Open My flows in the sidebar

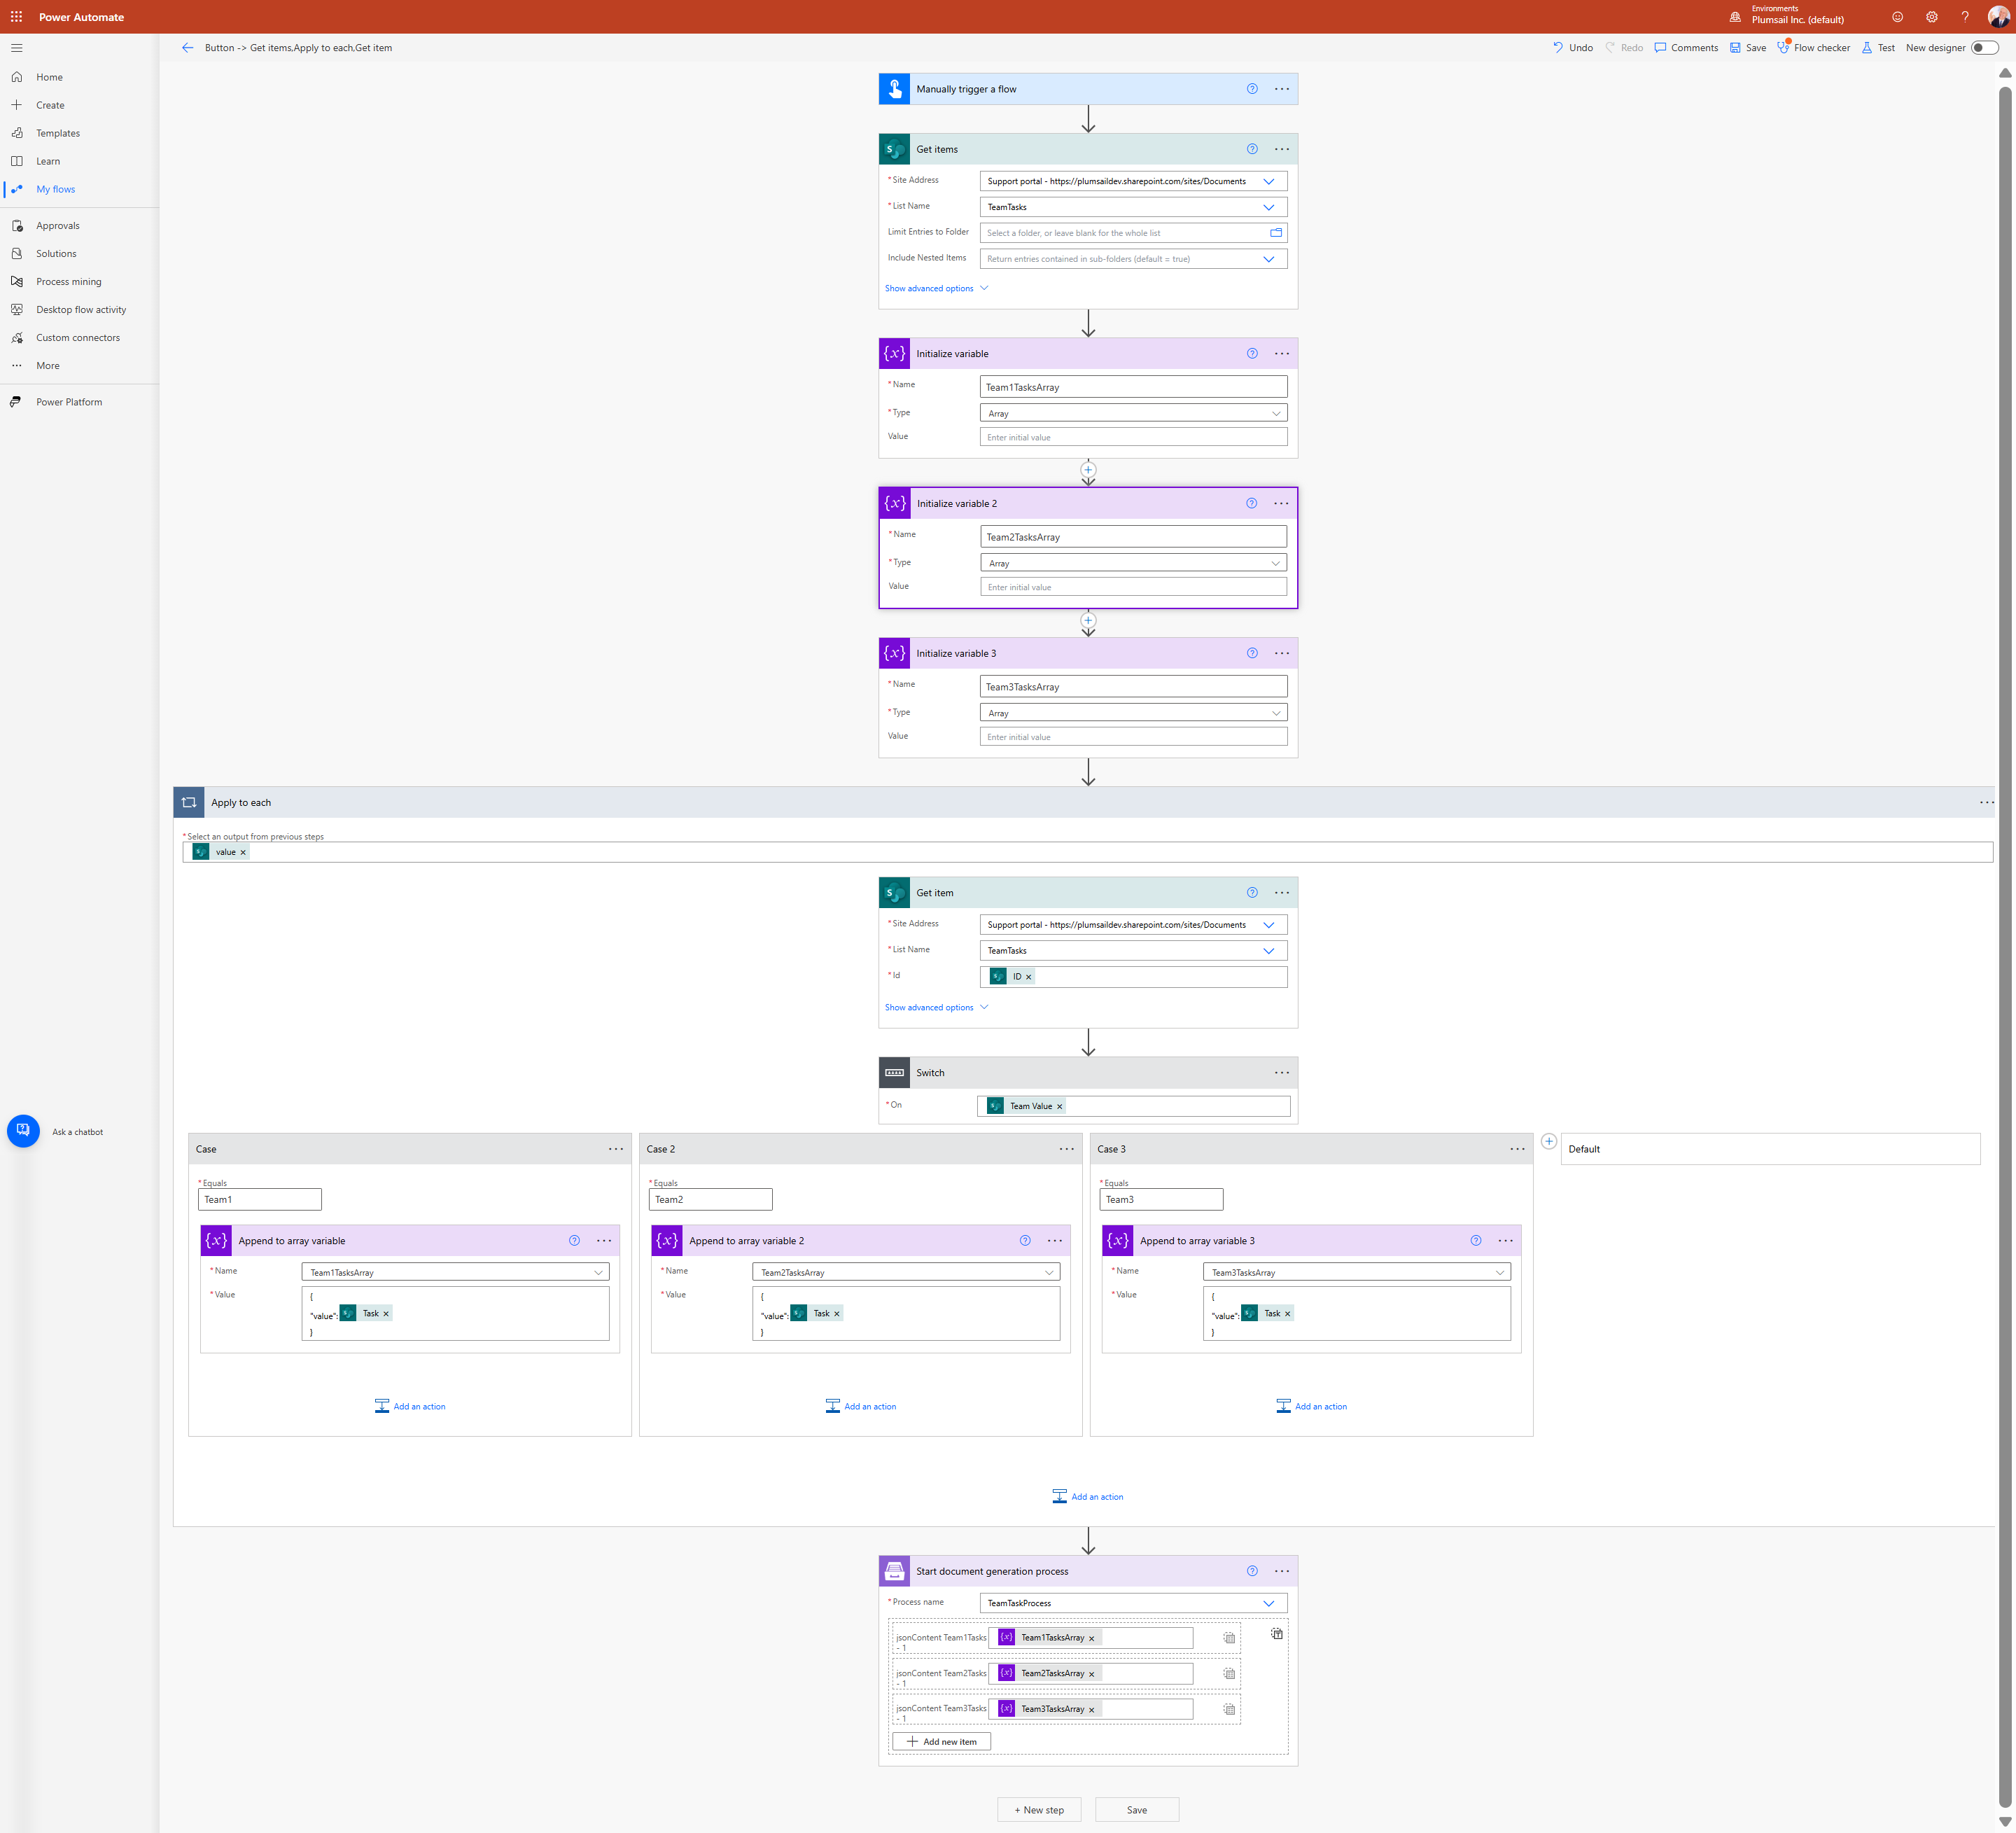coord(56,189)
